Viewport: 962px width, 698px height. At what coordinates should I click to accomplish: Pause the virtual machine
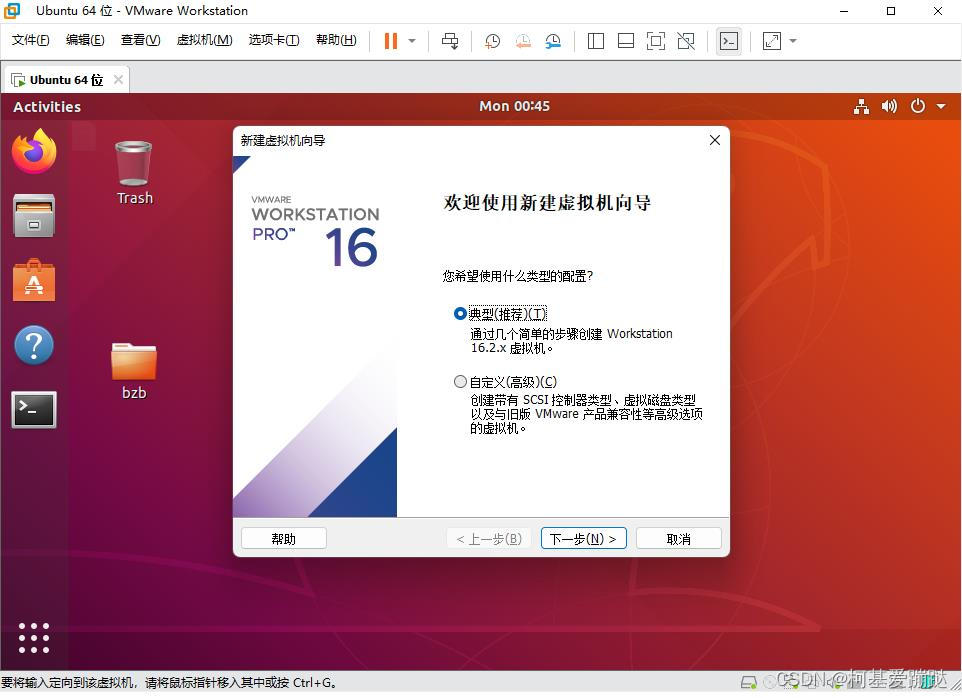(390, 41)
